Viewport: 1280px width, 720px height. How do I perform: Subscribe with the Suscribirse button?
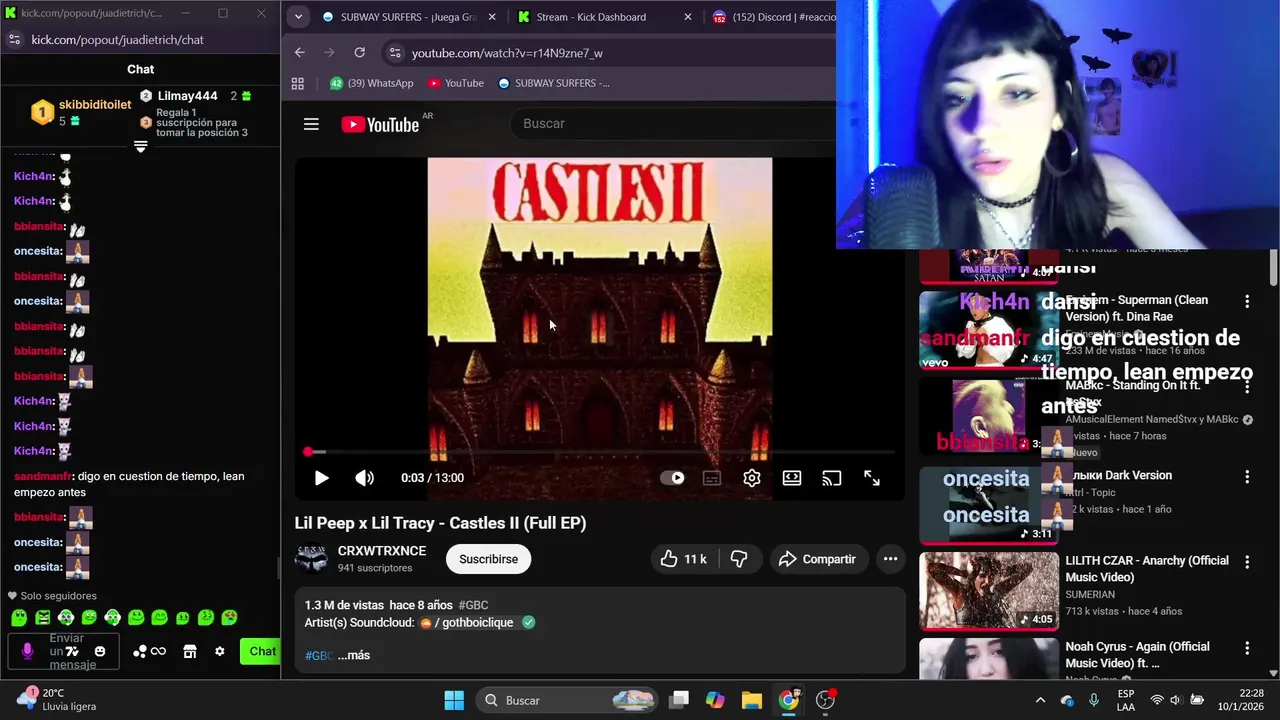[488, 559]
